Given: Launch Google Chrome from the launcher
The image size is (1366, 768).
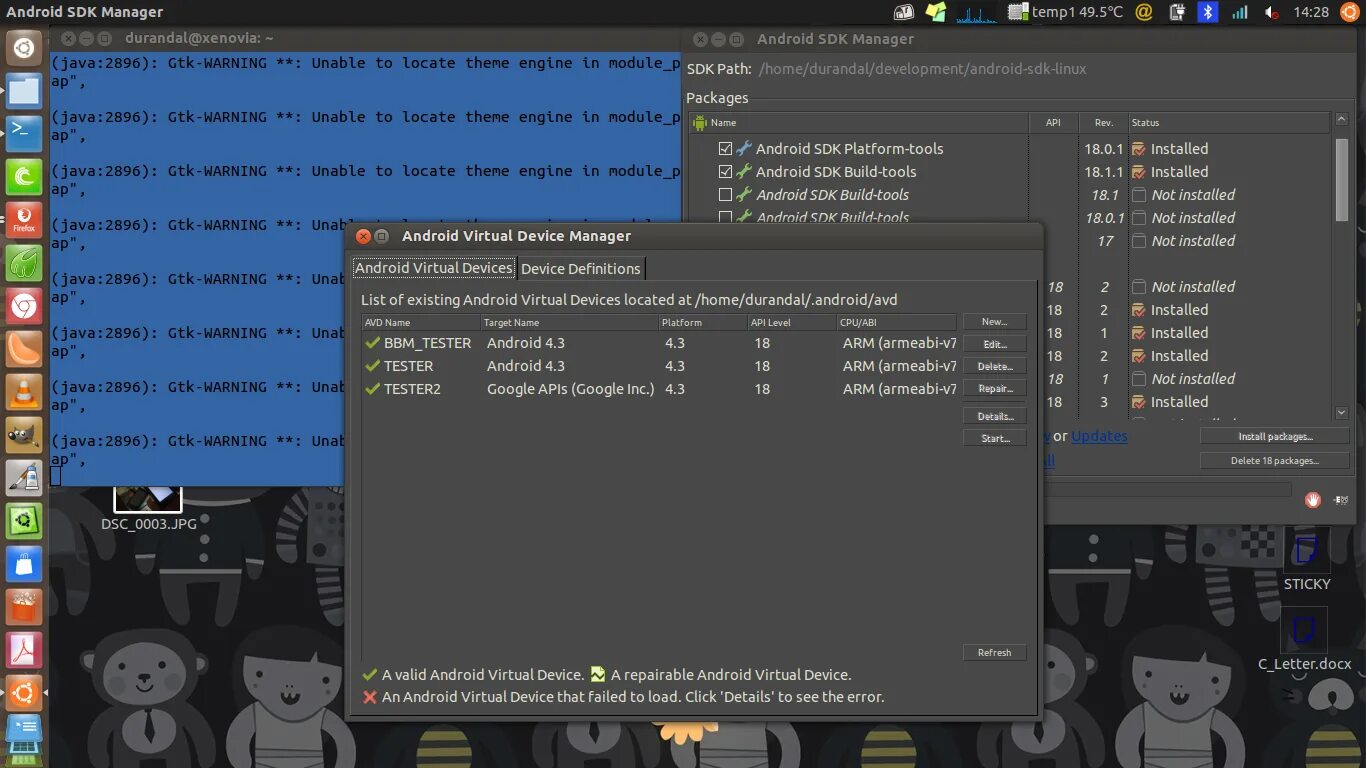Looking at the screenshot, I should pos(24,307).
